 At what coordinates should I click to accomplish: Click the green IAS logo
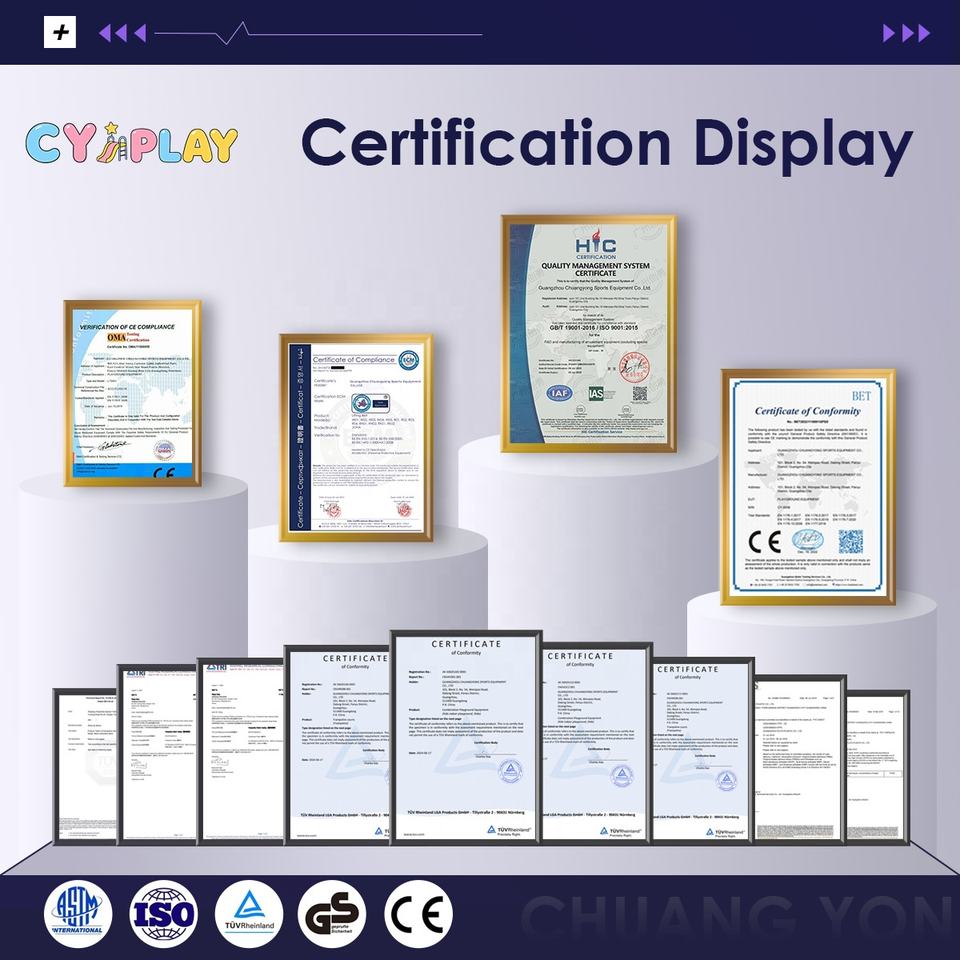pos(596,393)
